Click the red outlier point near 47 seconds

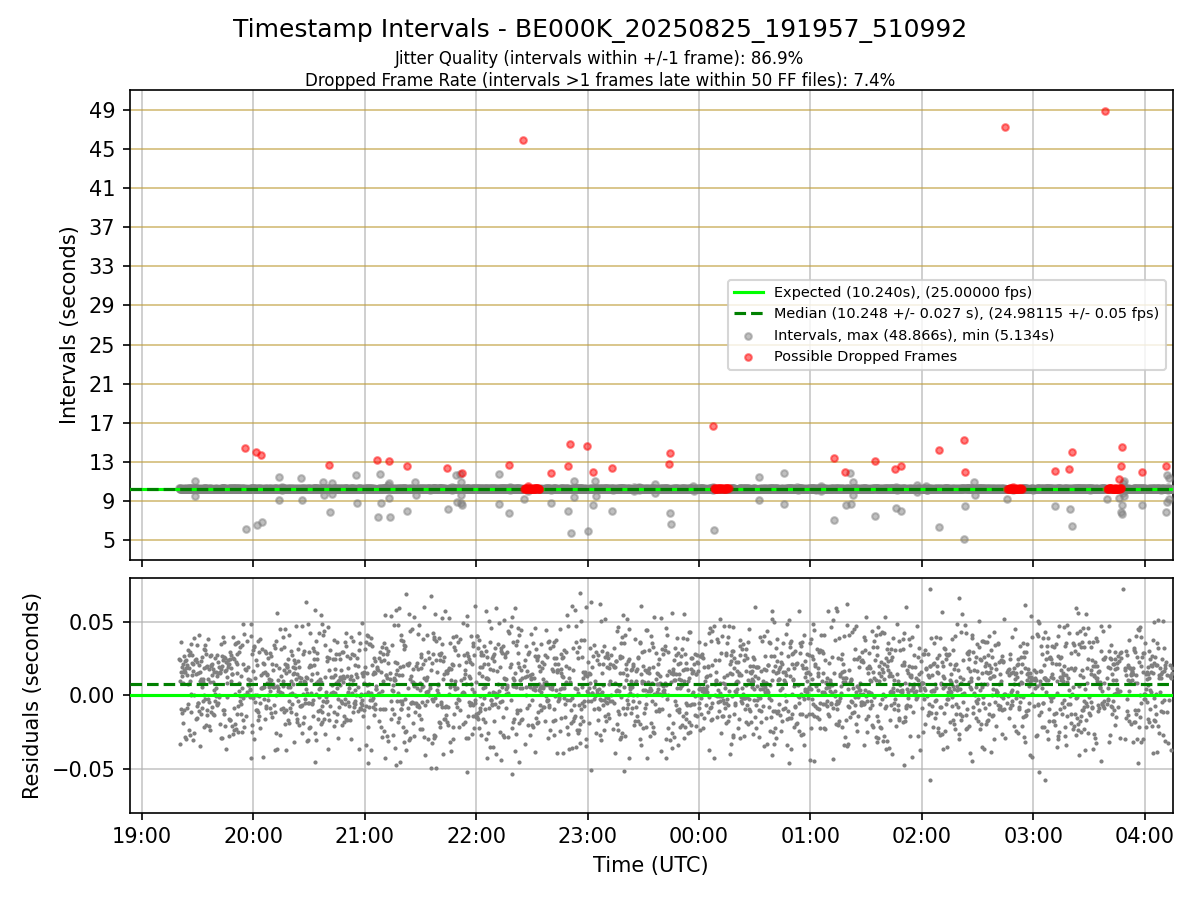click(1005, 127)
